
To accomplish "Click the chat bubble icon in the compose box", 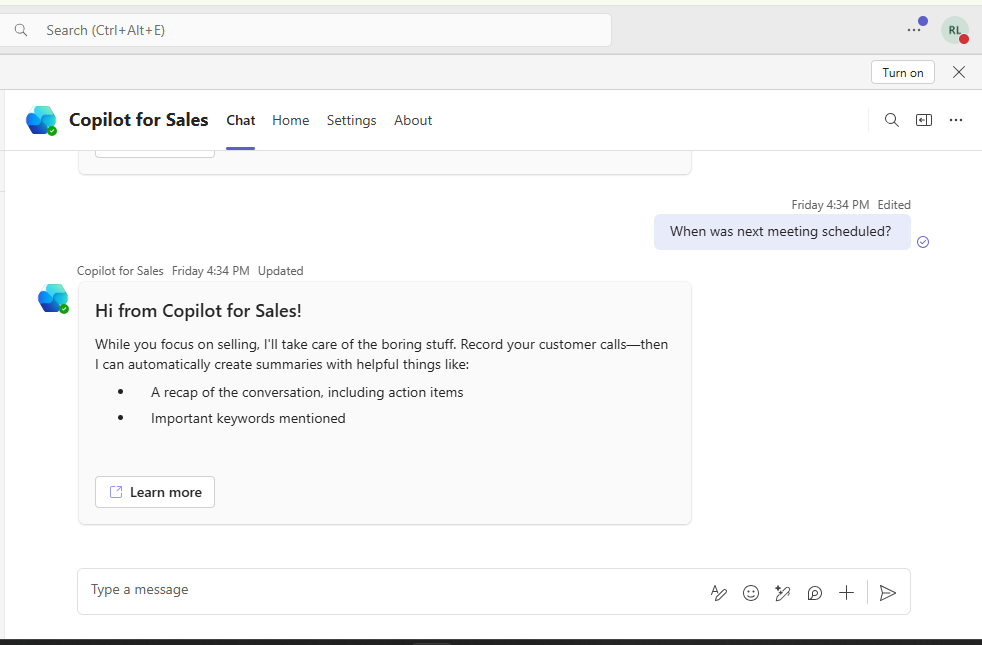I will click(814, 592).
